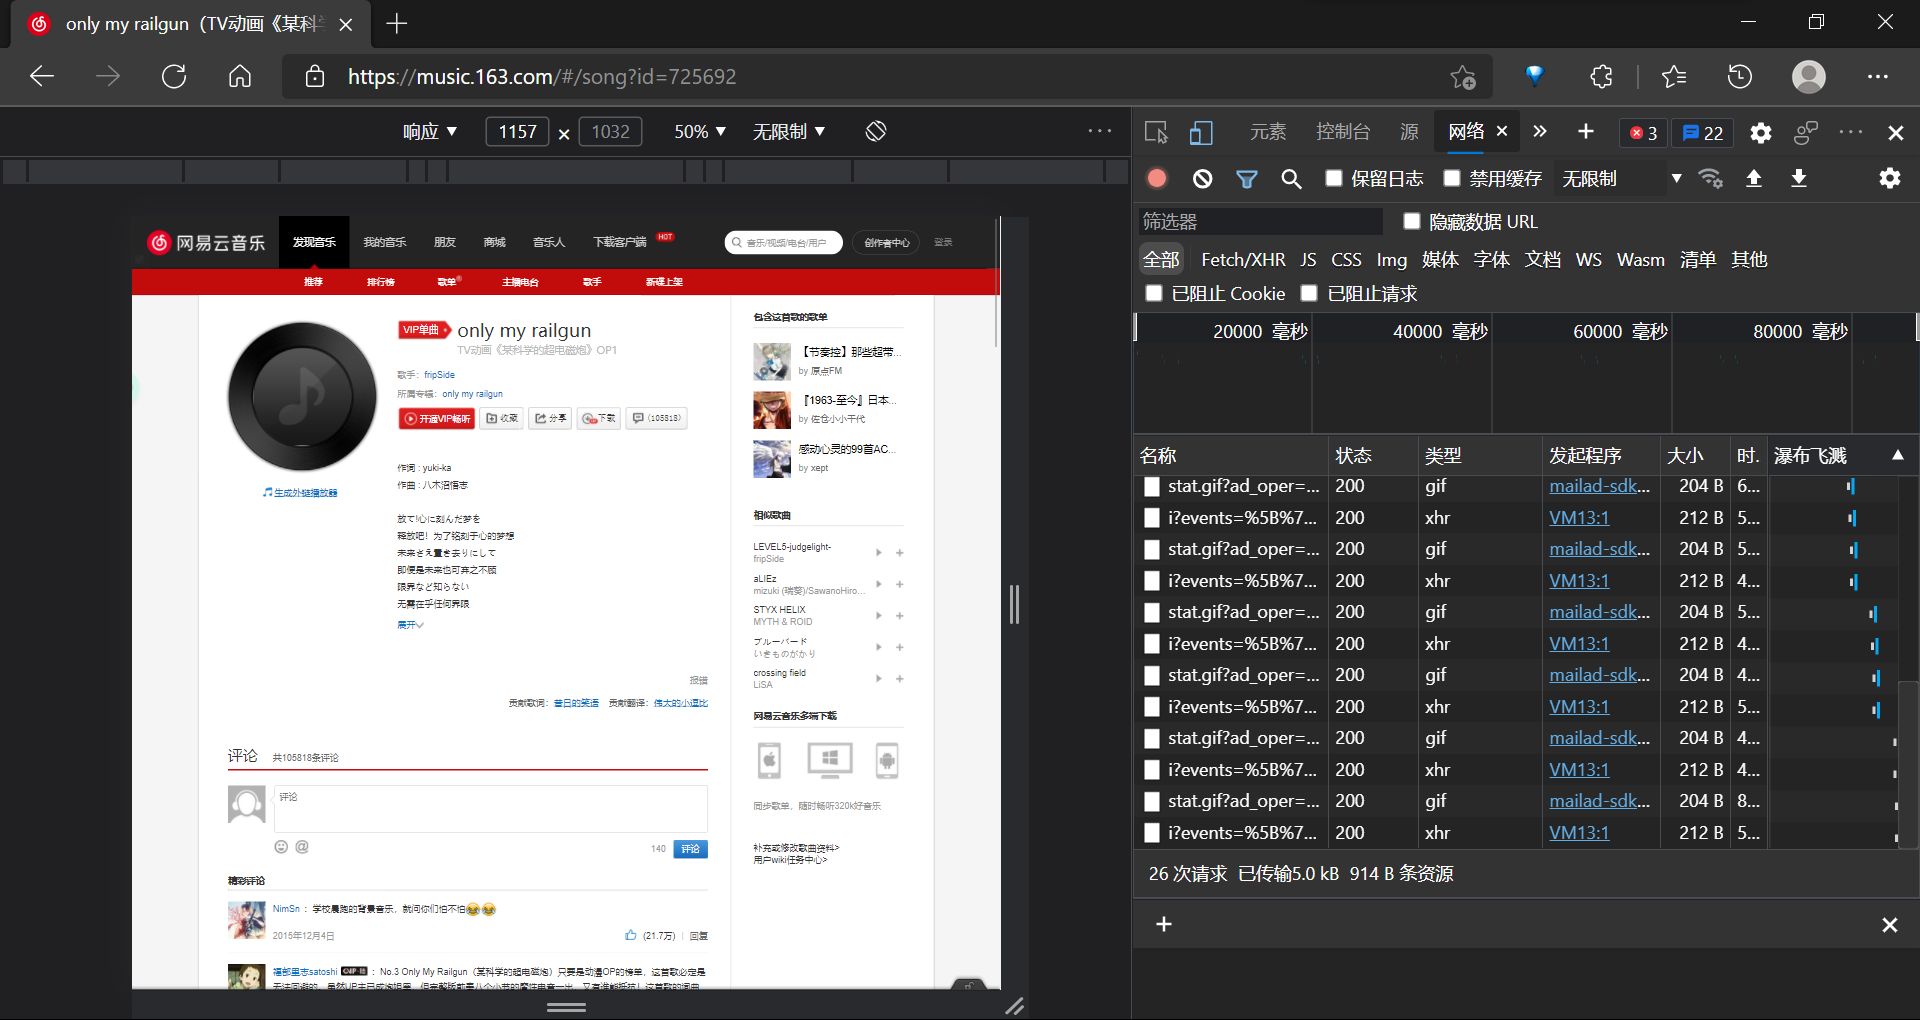1920x1020 pixels.
Task: Rotate the device viewport
Action: [876, 131]
